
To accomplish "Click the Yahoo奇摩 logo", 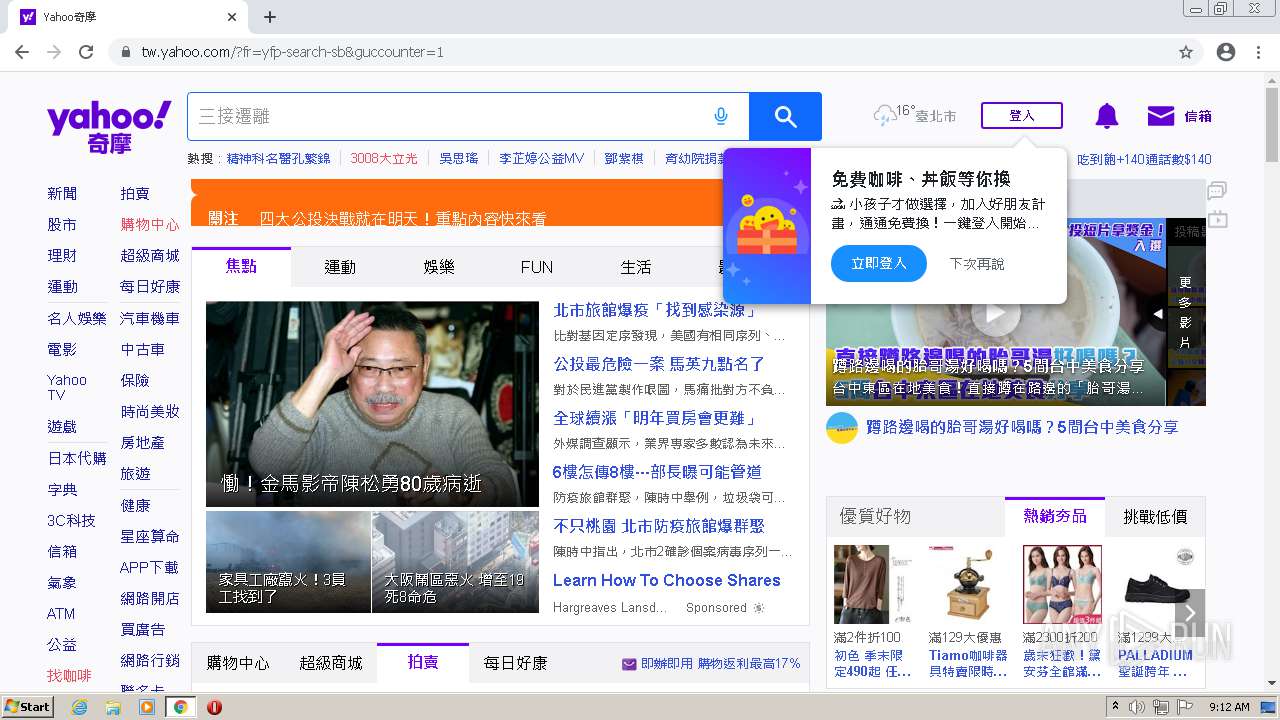I will [109, 127].
